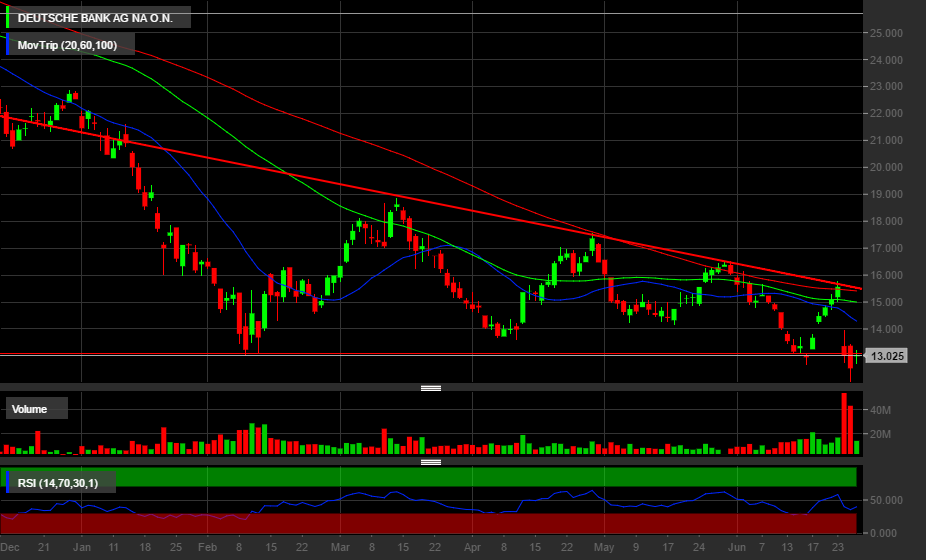926x560 pixels.
Task: Click the Jan date label on time axis
Action: pos(81,547)
